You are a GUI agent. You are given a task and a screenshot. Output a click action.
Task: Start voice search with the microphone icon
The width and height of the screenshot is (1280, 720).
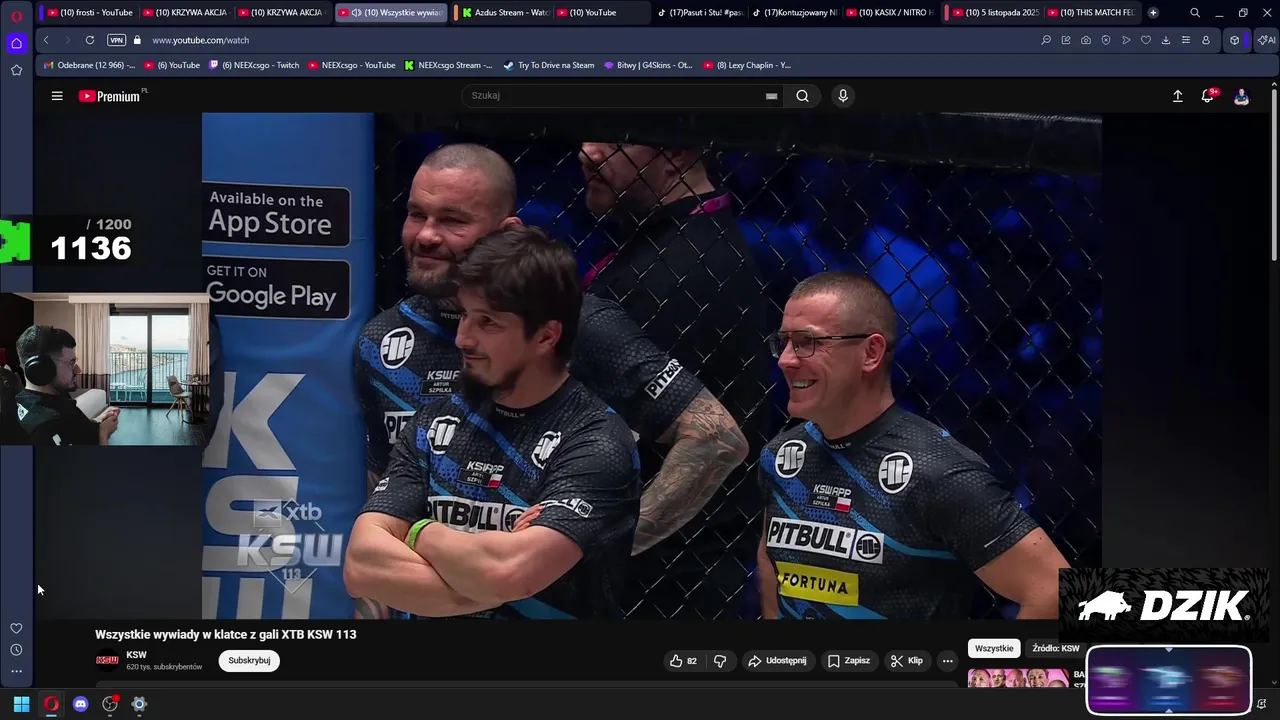843,96
